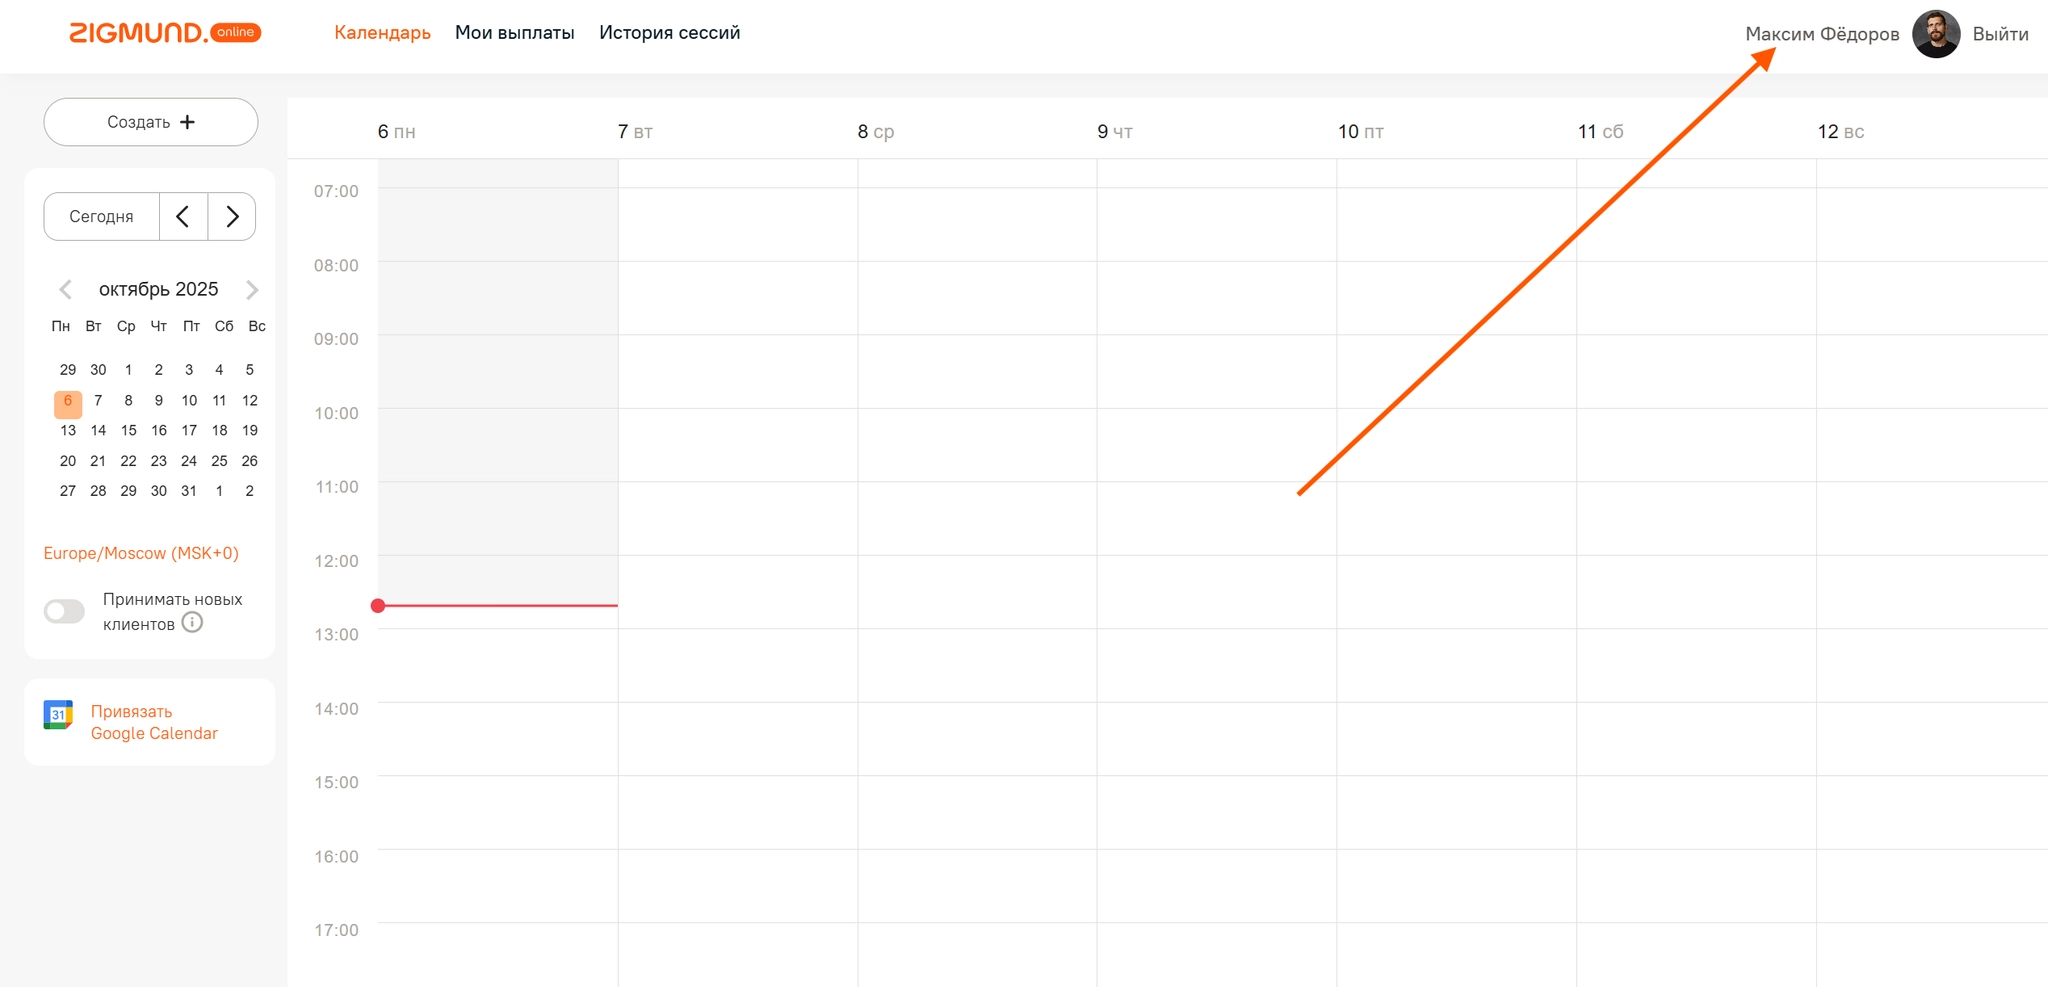Click the current time marker red dot
This screenshot has height=987, width=2048.
click(378, 606)
